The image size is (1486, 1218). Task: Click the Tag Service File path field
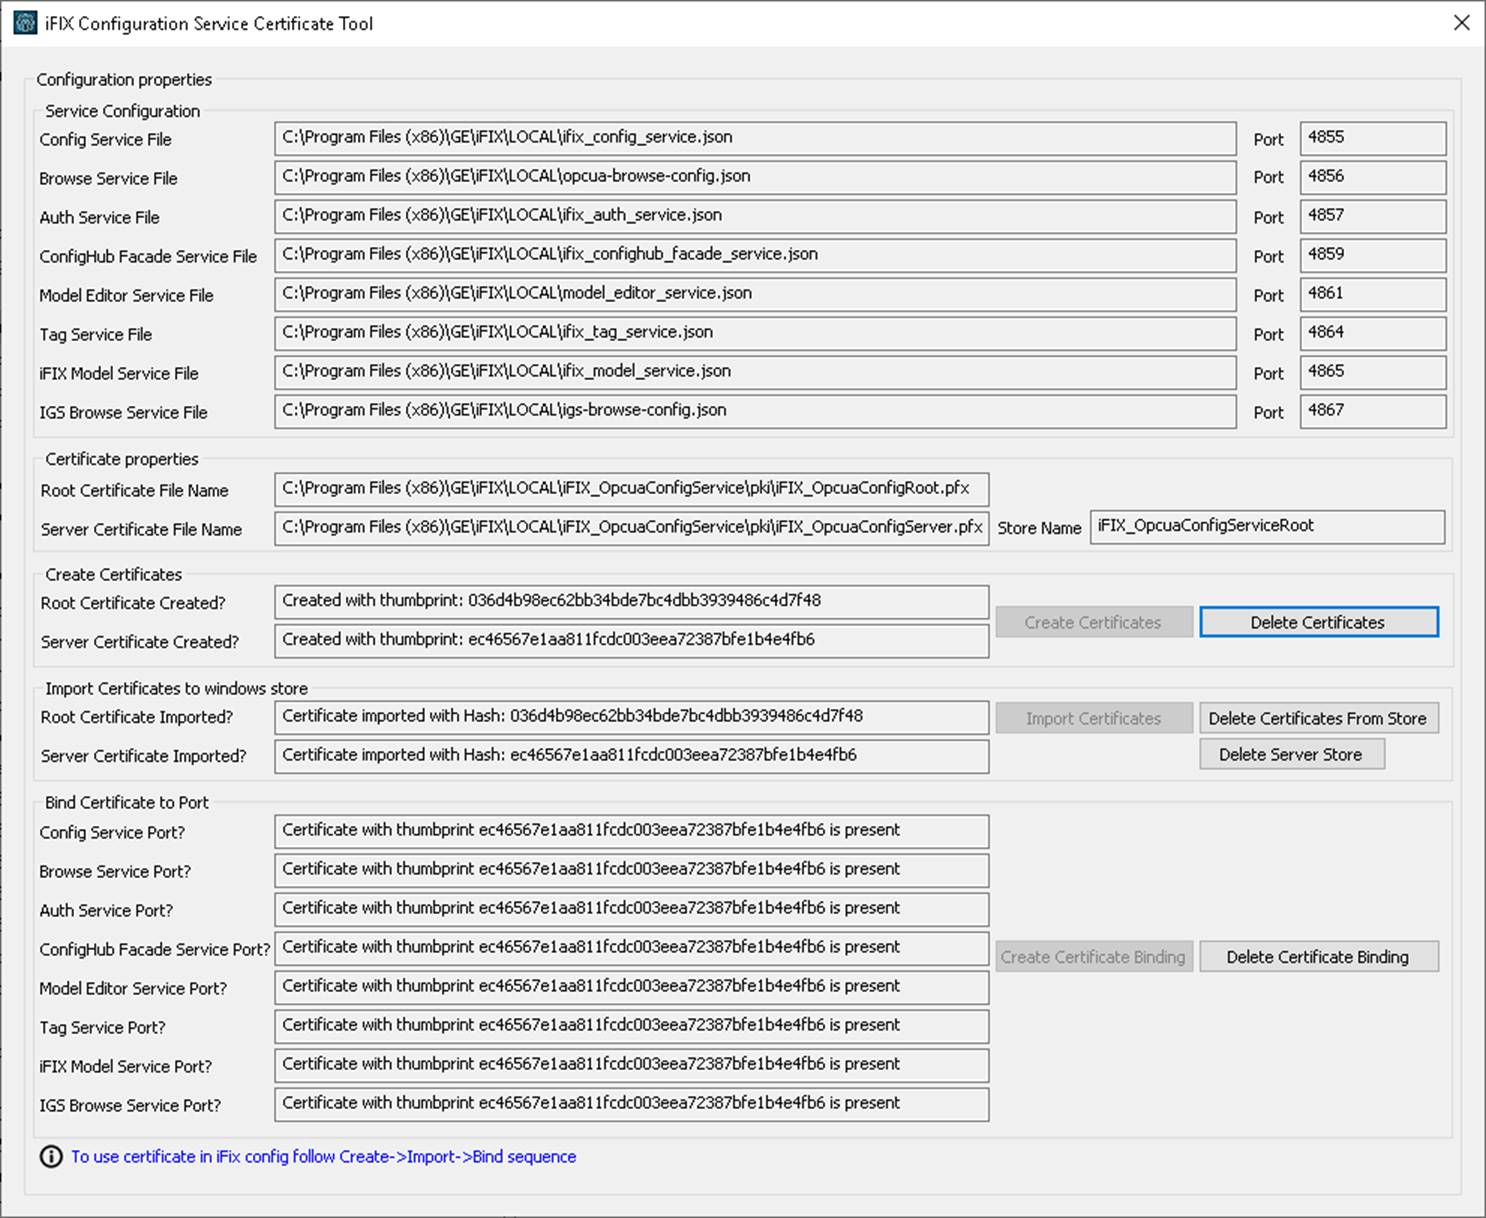[755, 333]
